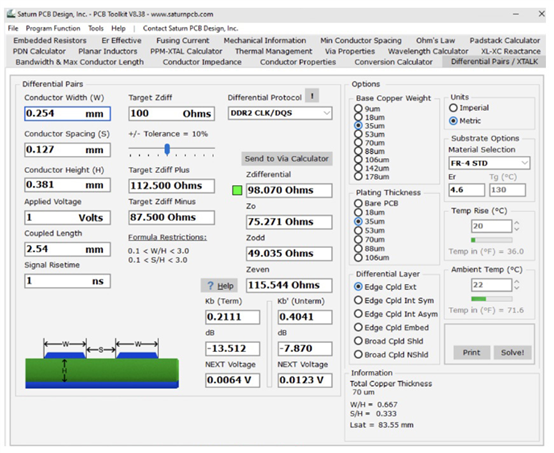Click the Ambient Temp green progress bar

point(491,299)
